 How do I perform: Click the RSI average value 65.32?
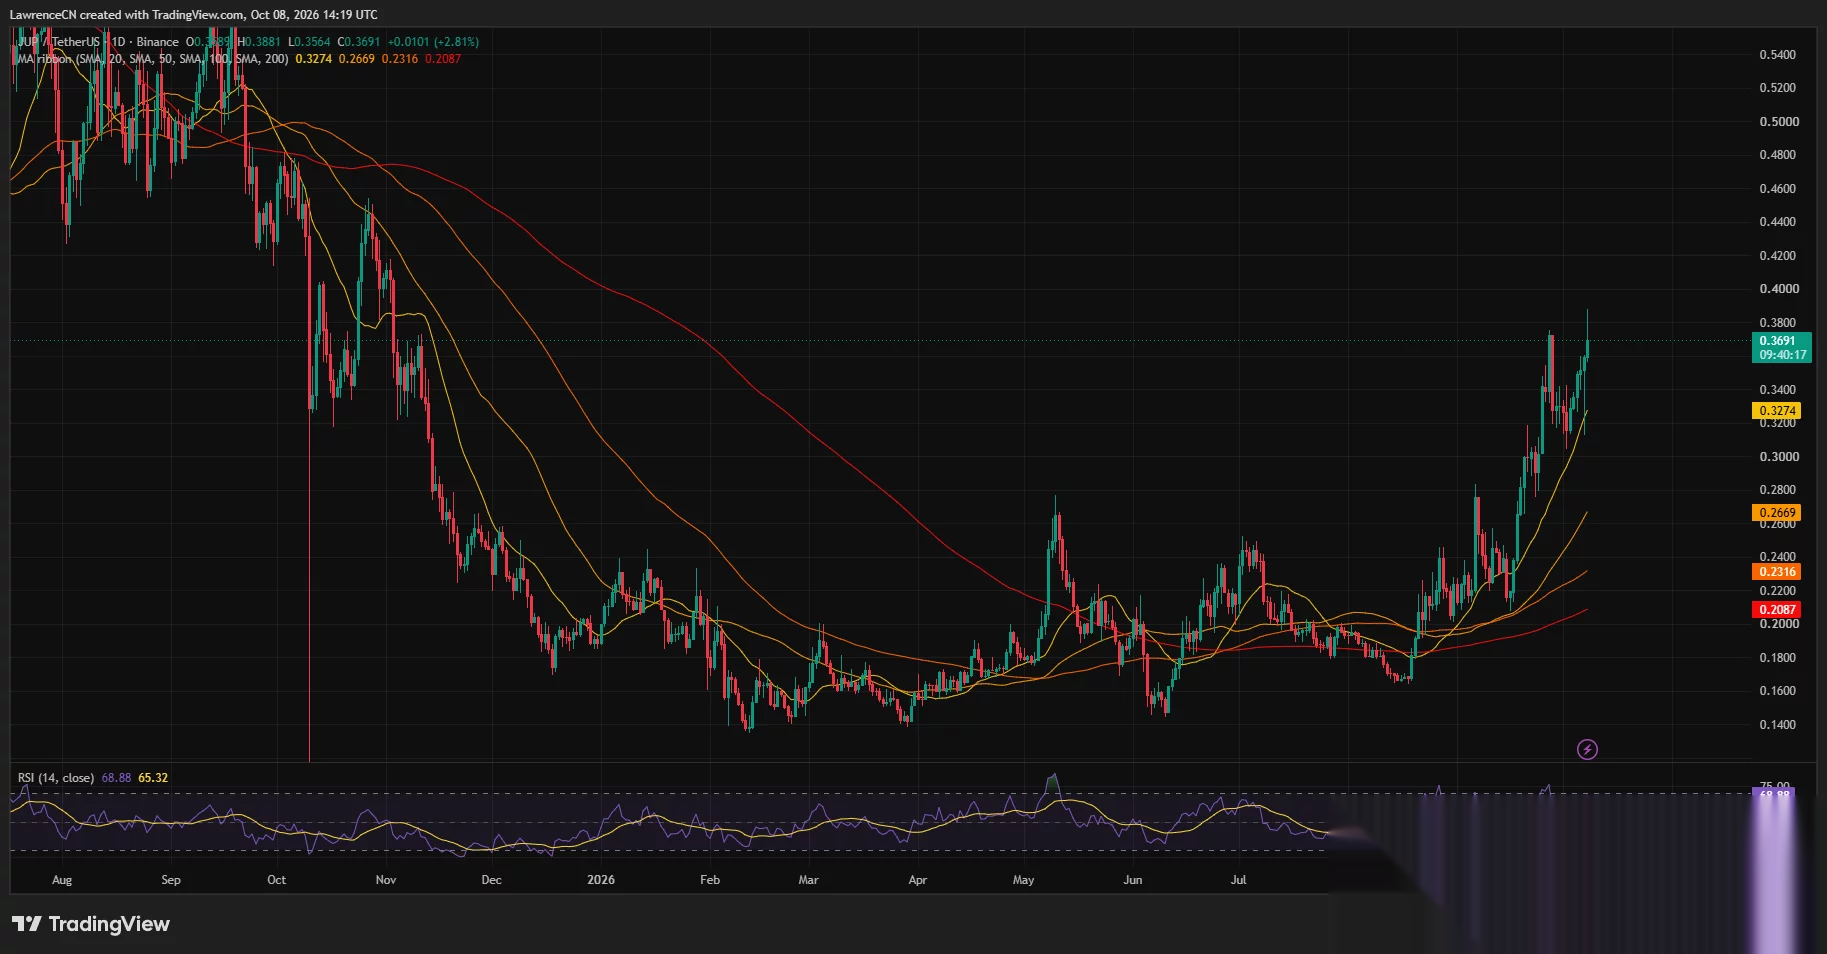coord(153,778)
